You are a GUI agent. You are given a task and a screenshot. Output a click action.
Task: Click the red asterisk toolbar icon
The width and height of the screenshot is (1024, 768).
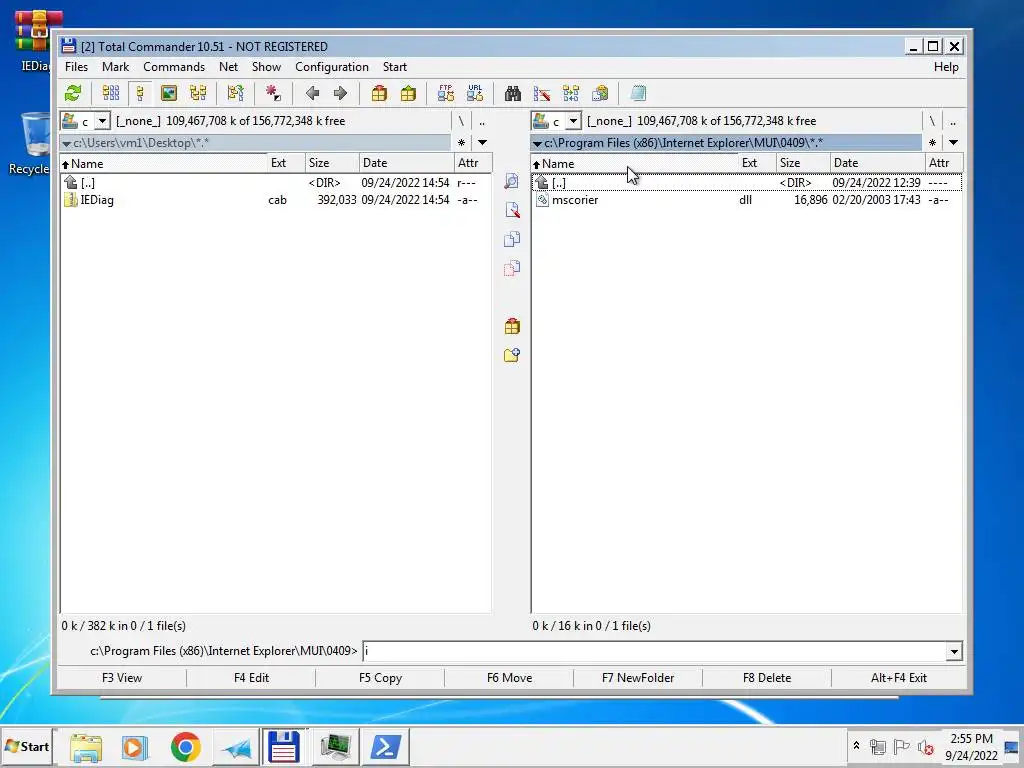pos(273,93)
